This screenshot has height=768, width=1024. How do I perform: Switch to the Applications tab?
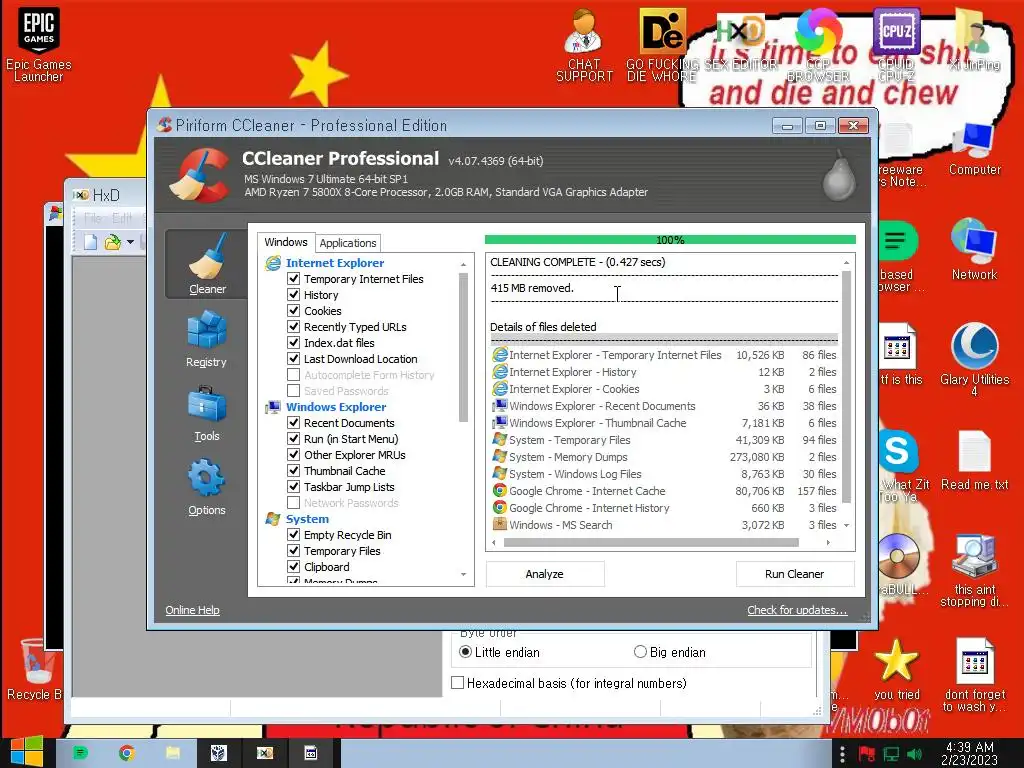(347, 243)
